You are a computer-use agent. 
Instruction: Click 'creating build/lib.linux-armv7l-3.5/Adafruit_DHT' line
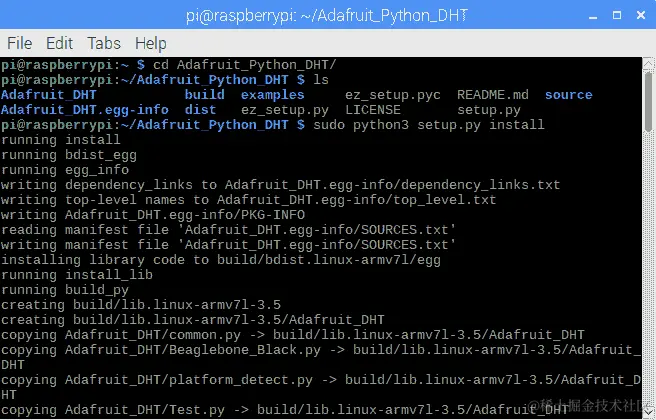tap(192, 320)
